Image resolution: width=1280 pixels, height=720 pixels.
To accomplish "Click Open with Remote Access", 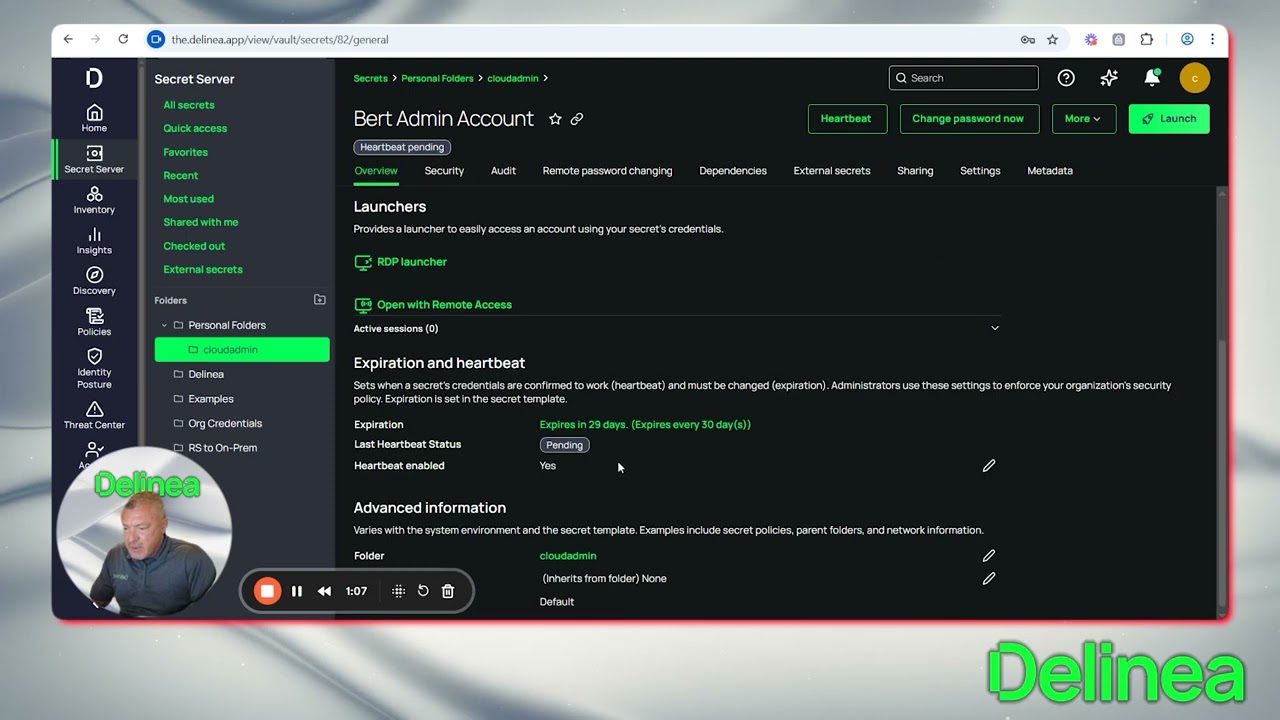I will 433,305.
